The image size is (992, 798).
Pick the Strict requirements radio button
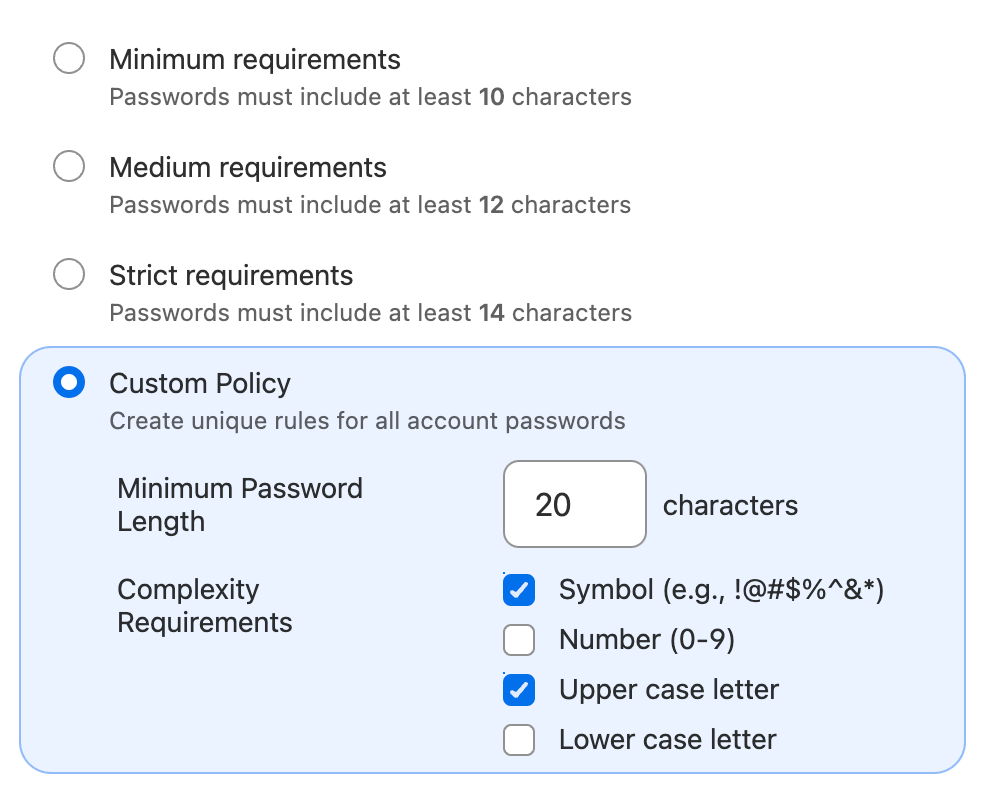(x=69, y=274)
